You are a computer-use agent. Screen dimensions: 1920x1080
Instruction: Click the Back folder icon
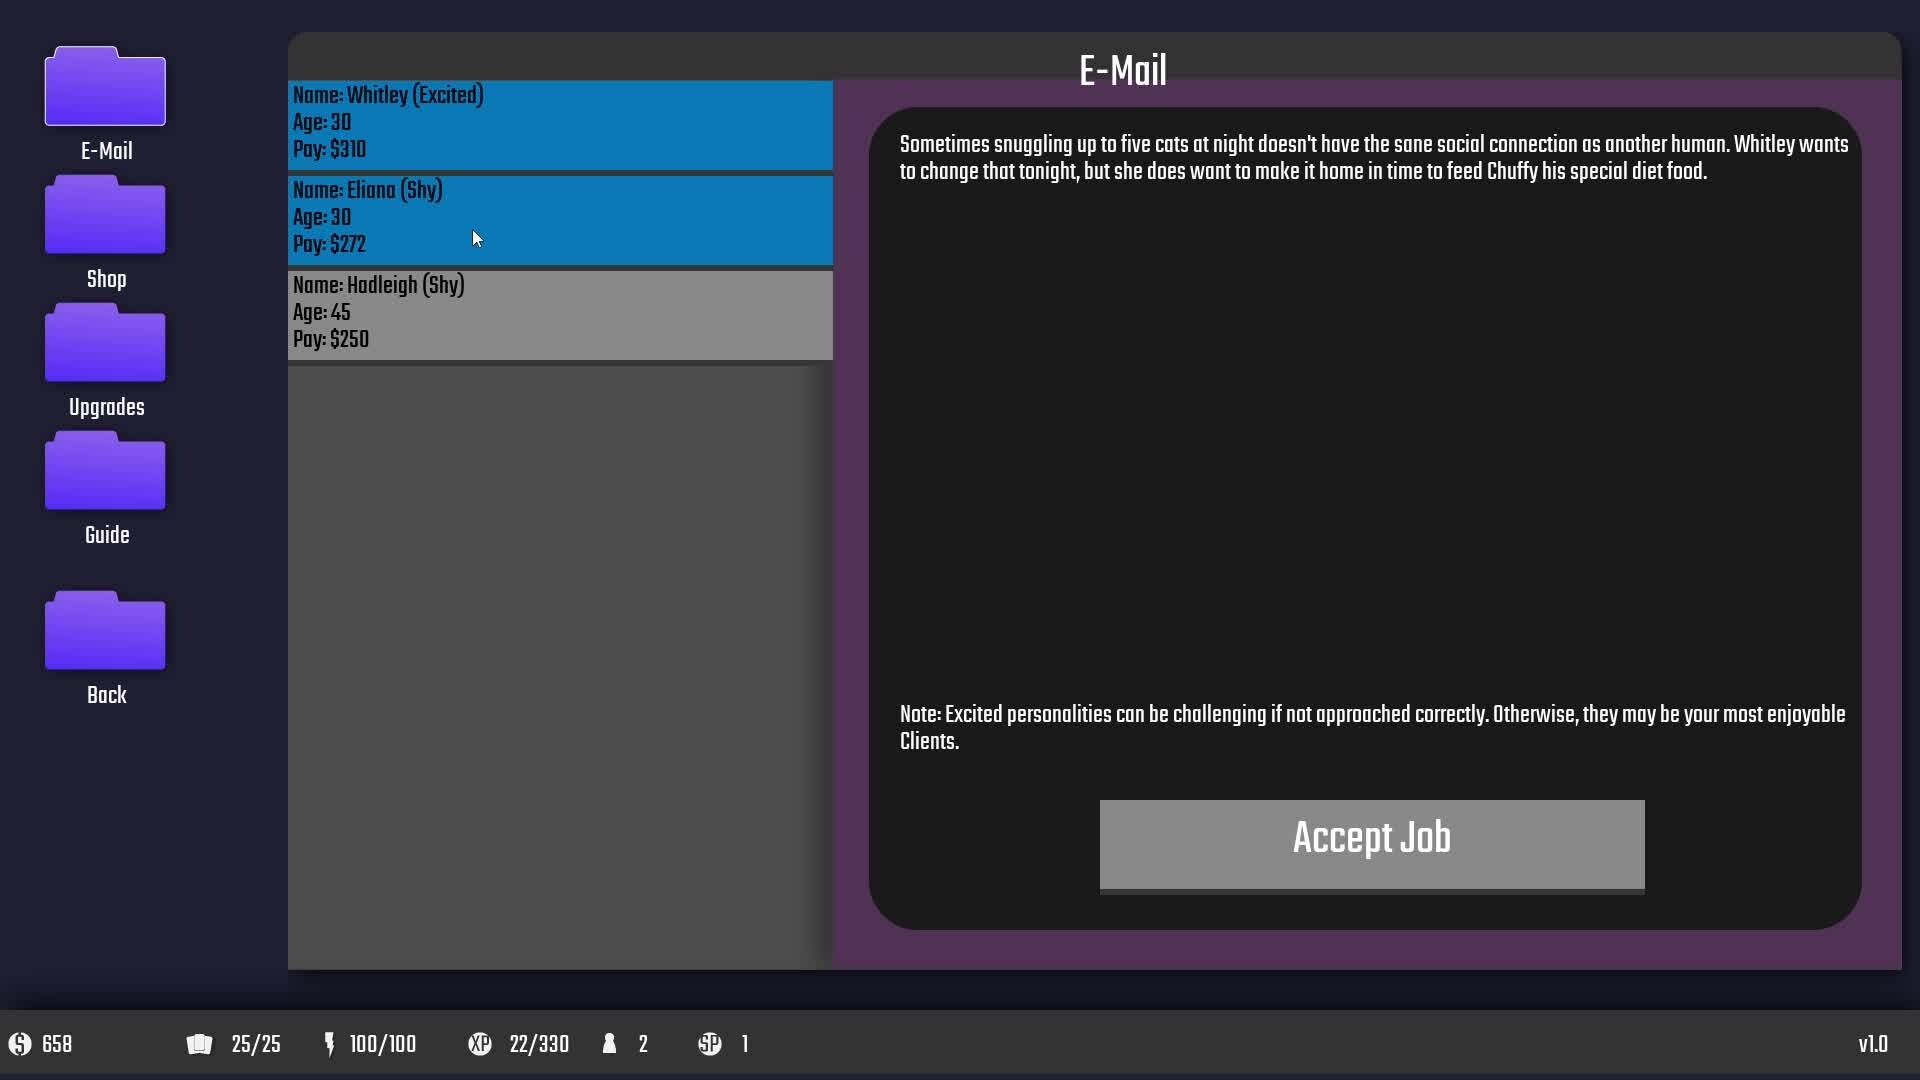[105, 631]
